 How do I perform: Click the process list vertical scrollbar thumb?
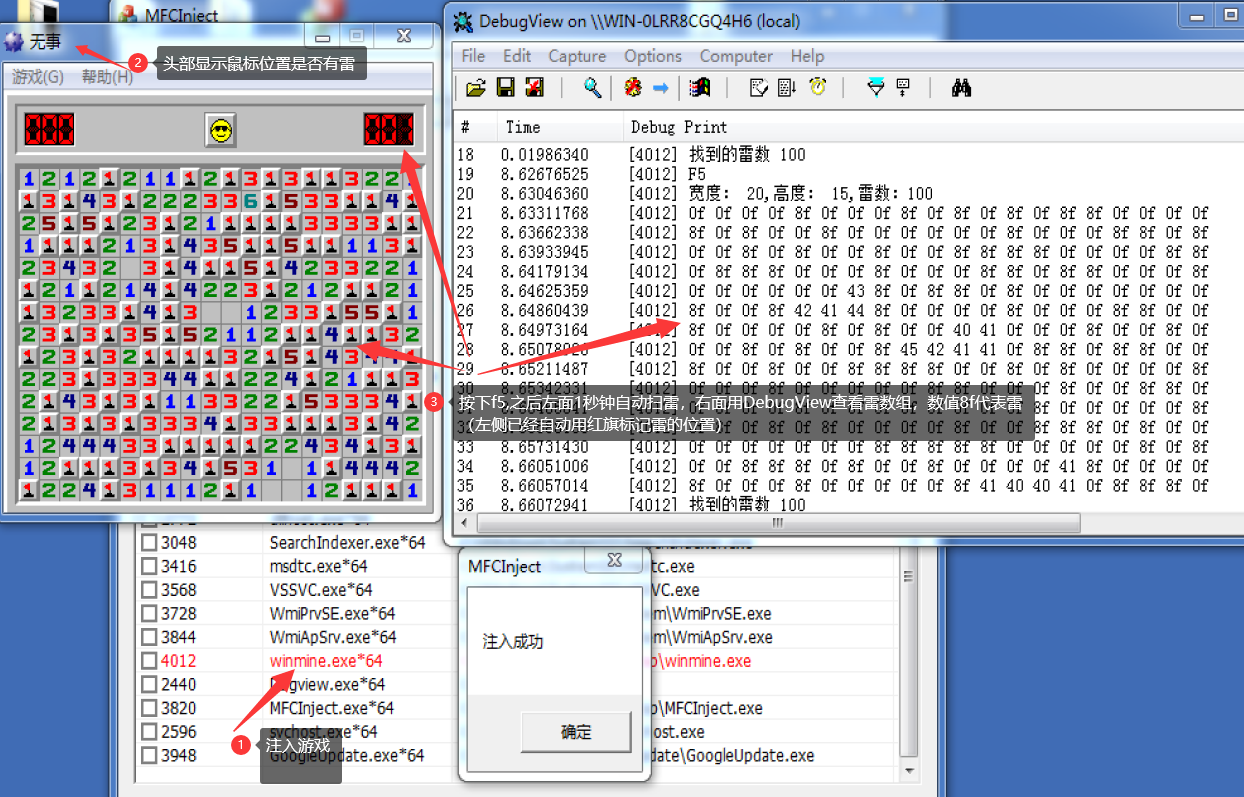coord(908,576)
